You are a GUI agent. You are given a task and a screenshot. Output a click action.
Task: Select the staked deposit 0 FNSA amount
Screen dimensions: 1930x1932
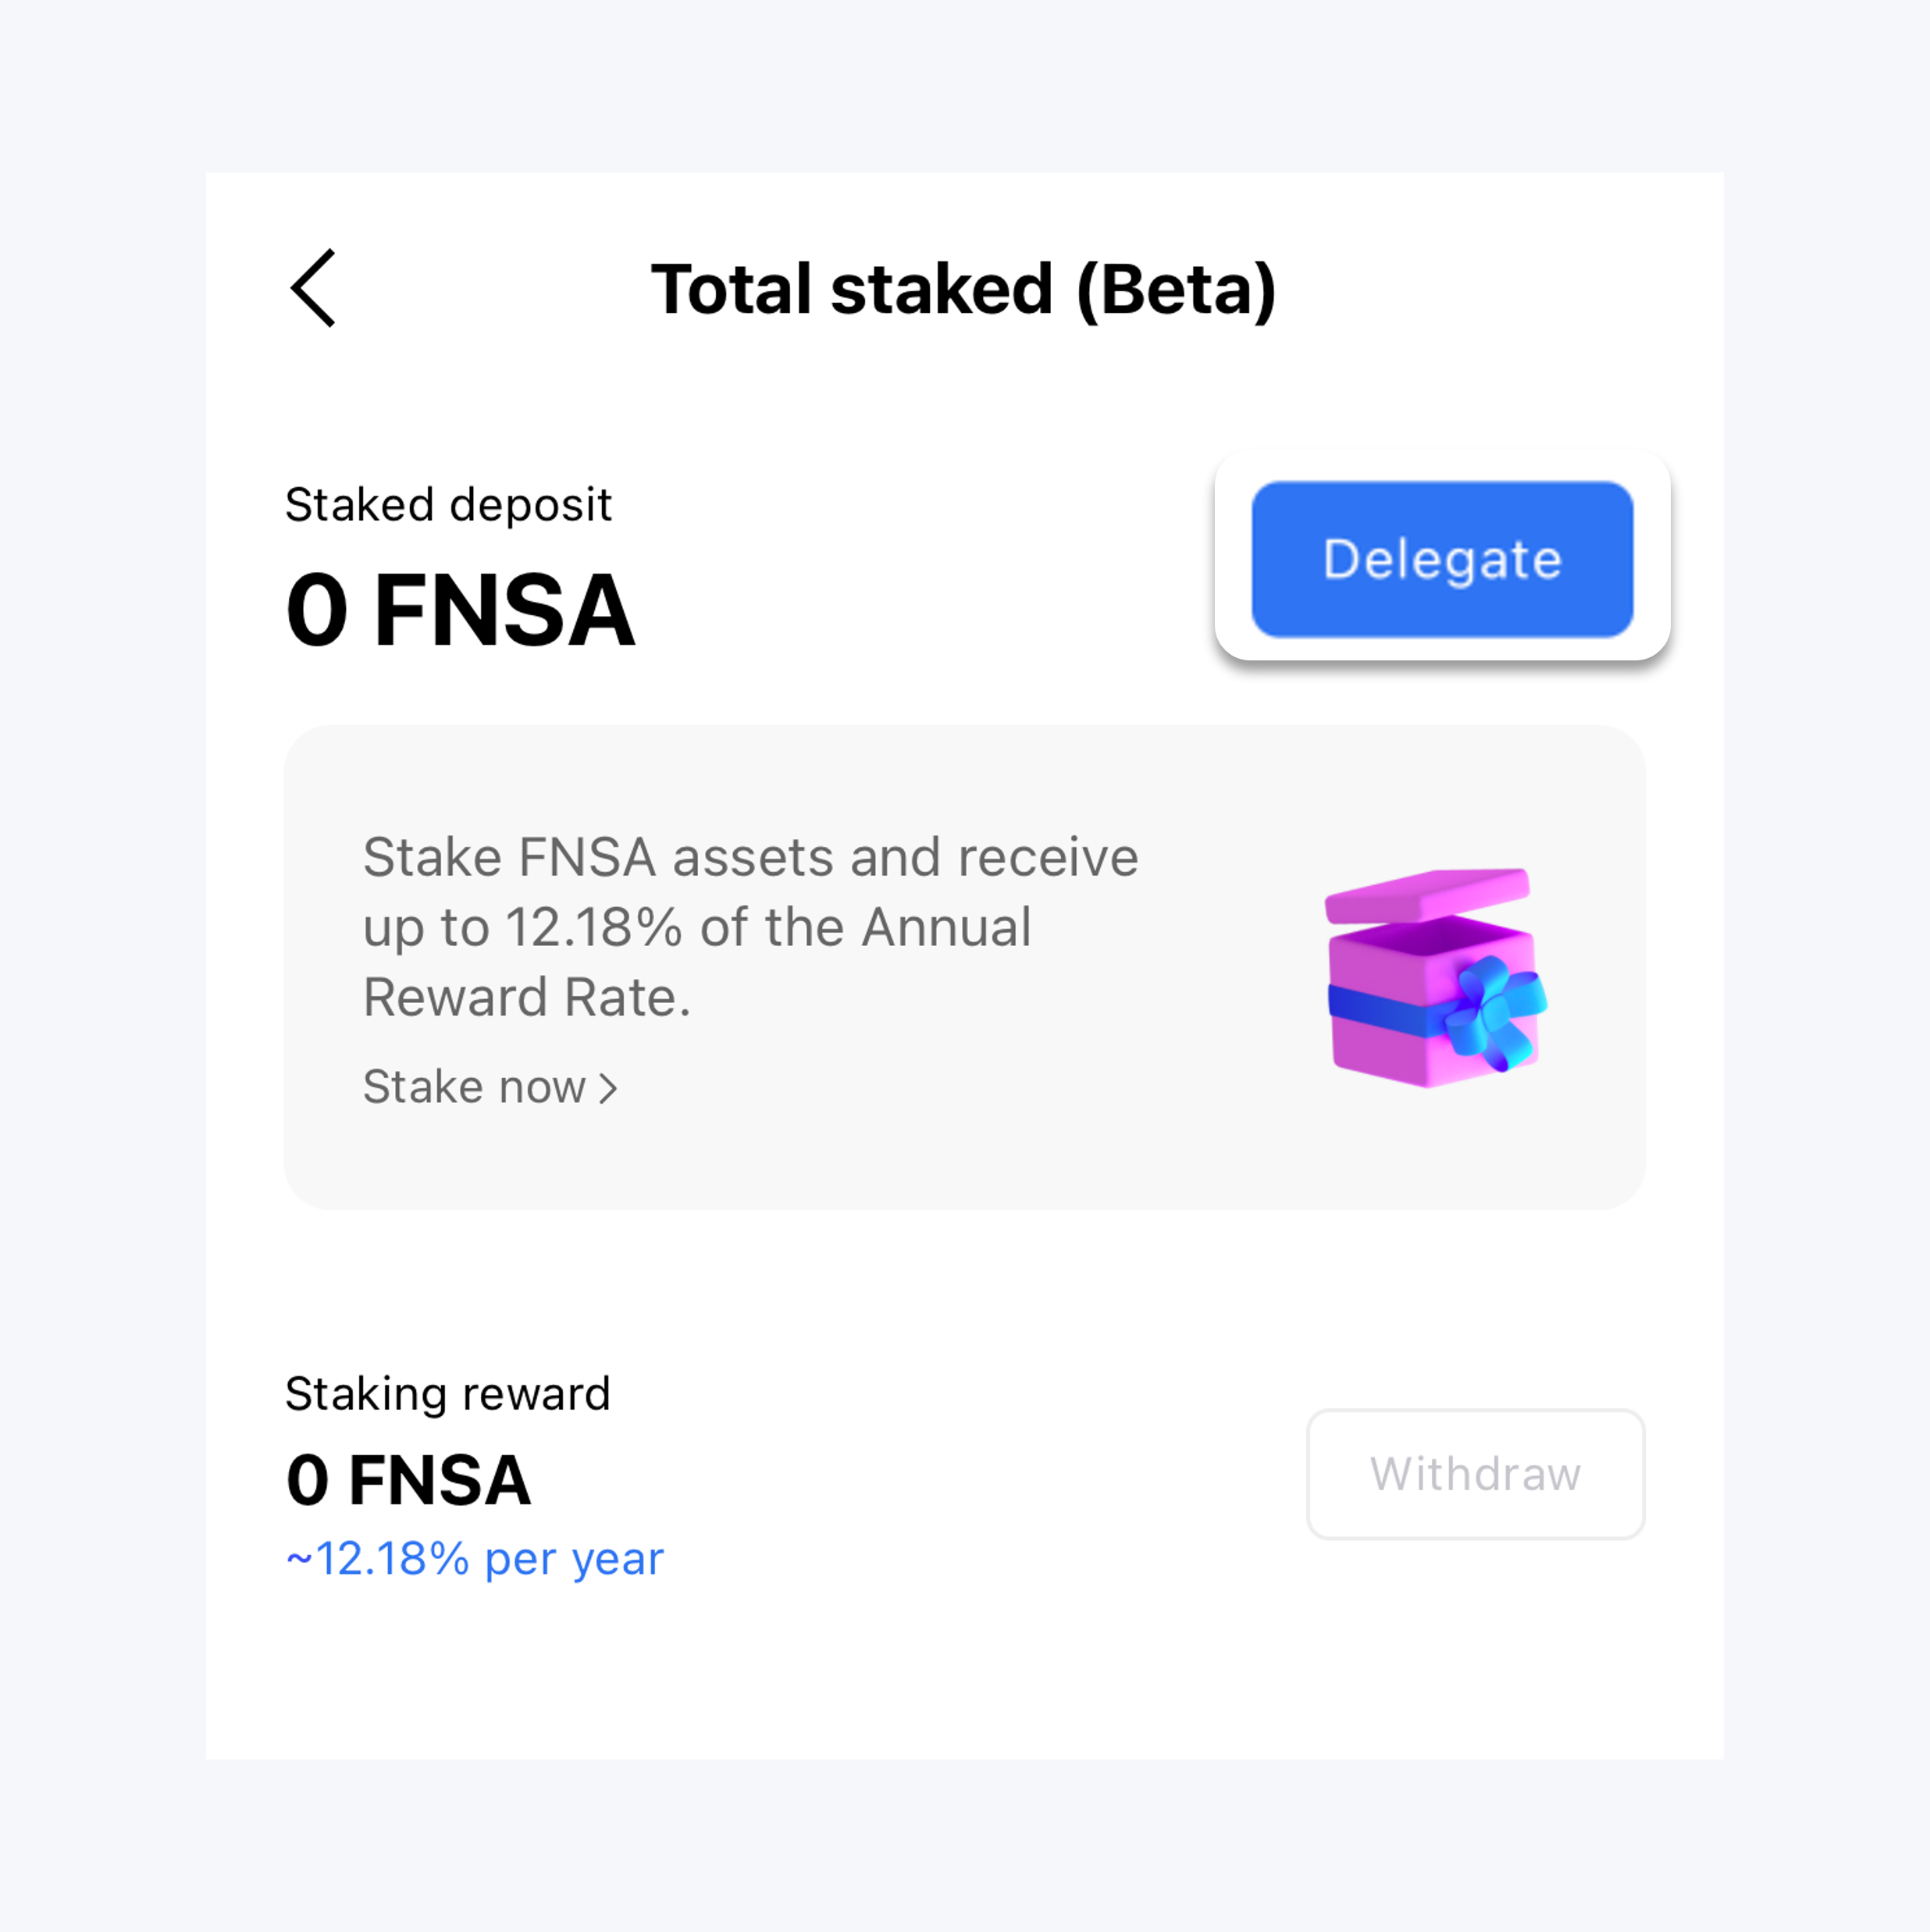(x=460, y=610)
